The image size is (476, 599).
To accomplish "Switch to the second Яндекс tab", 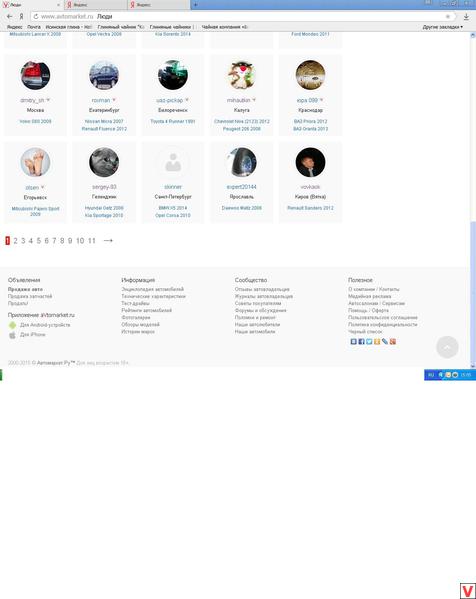I will (x=159, y=5).
